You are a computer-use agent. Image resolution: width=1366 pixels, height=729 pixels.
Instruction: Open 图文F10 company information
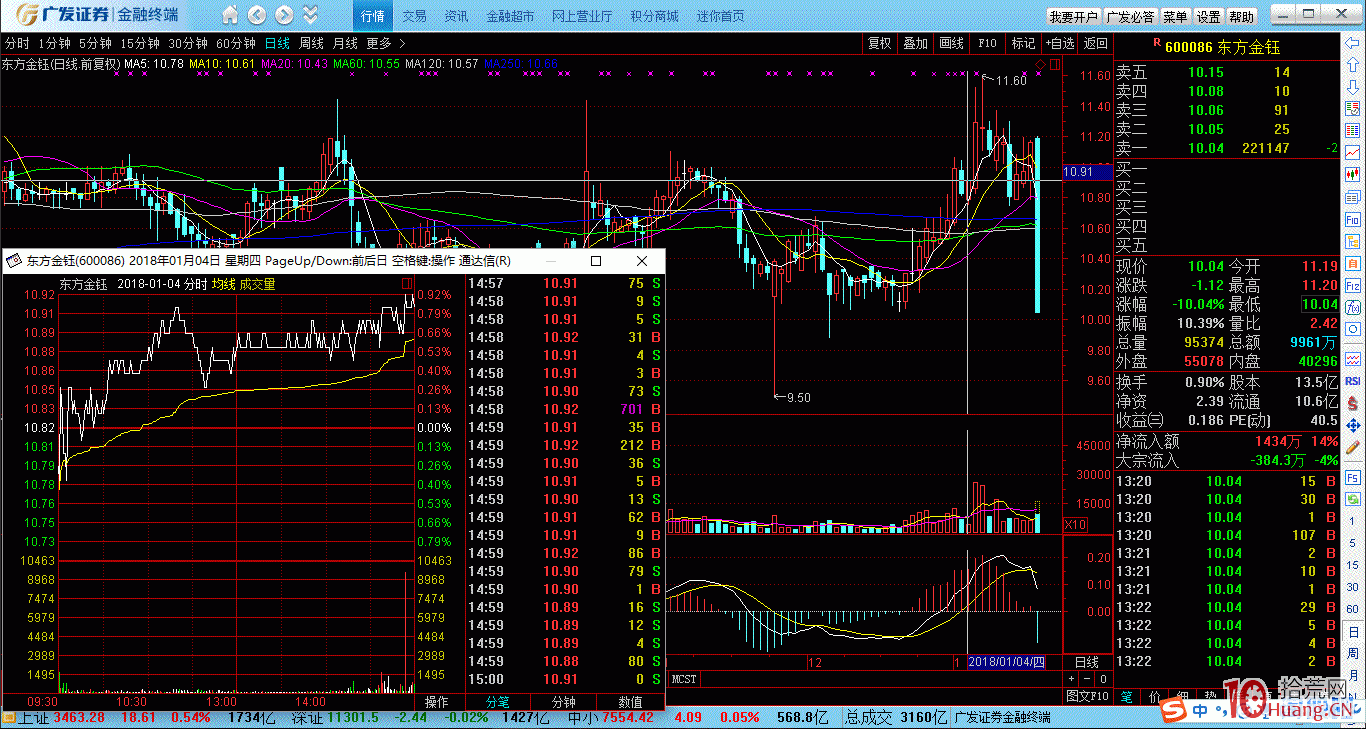1087,695
